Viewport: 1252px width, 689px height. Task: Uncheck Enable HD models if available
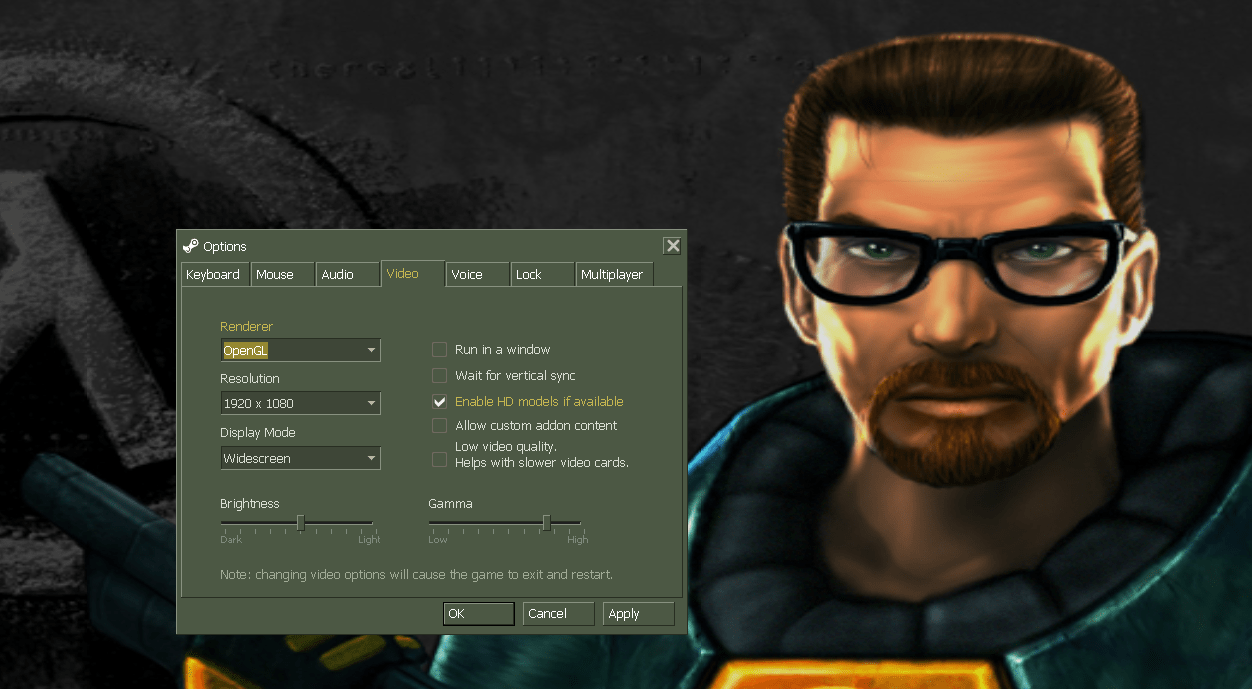(x=439, y=401)
